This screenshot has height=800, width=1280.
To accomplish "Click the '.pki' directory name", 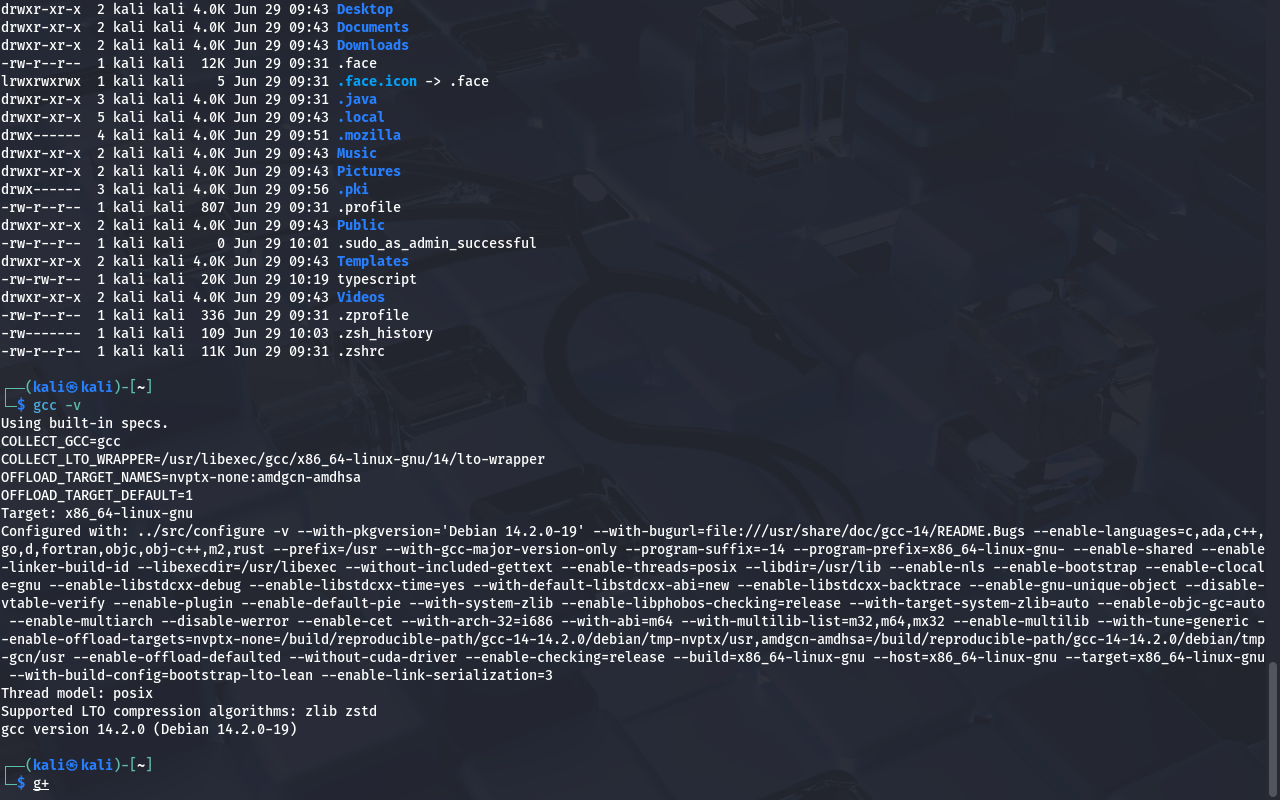I will (x=353, y=189).
